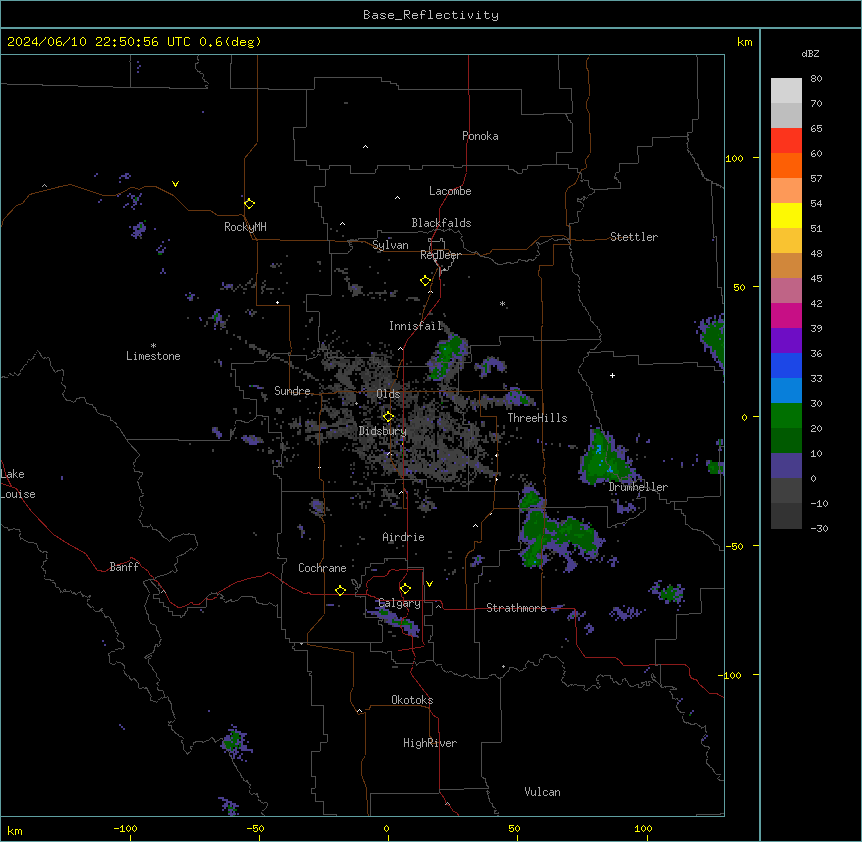Click the Sundre label
The height and width of the screenshot is (842, 862).
pyautogui.click(x=292, y=391)
